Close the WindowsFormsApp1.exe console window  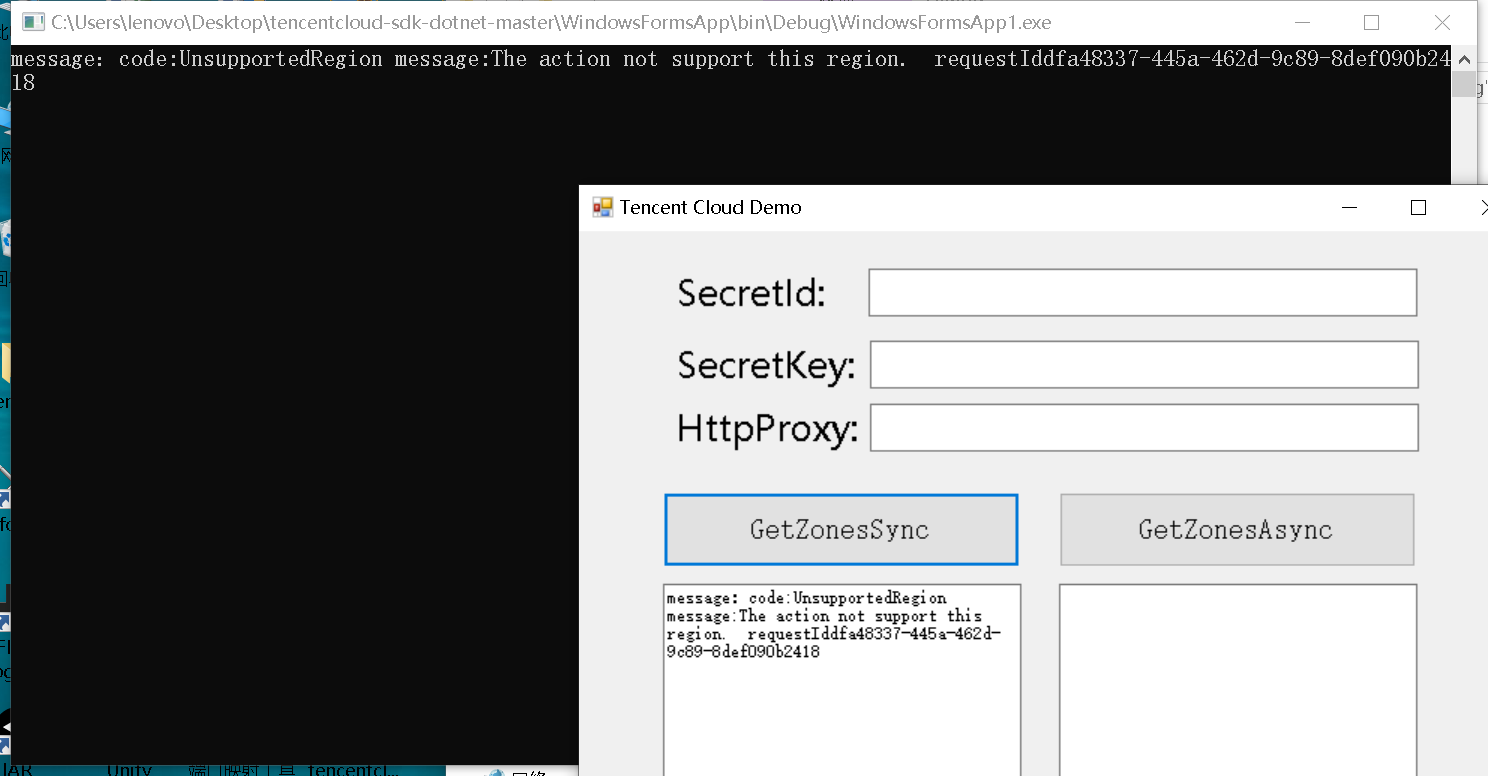pos(1442,22)
